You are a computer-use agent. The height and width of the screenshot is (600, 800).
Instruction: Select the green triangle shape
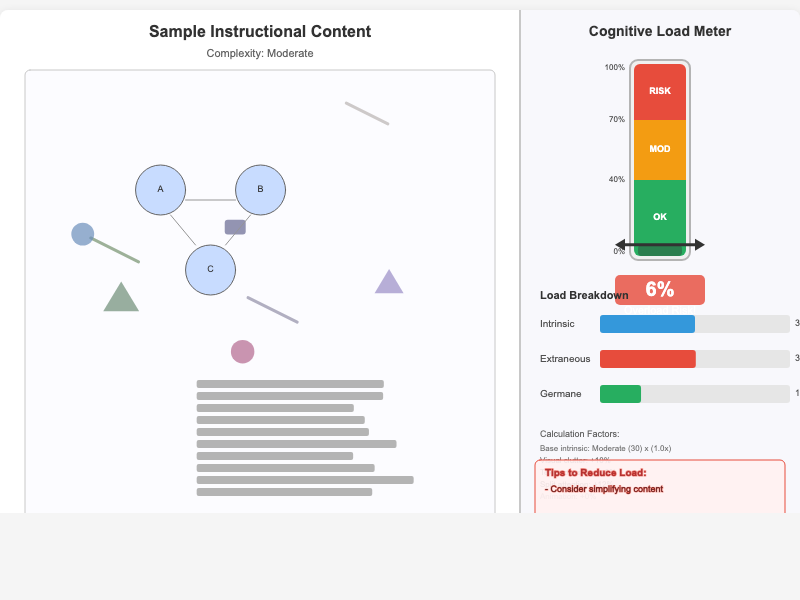[x=122, y=295]
